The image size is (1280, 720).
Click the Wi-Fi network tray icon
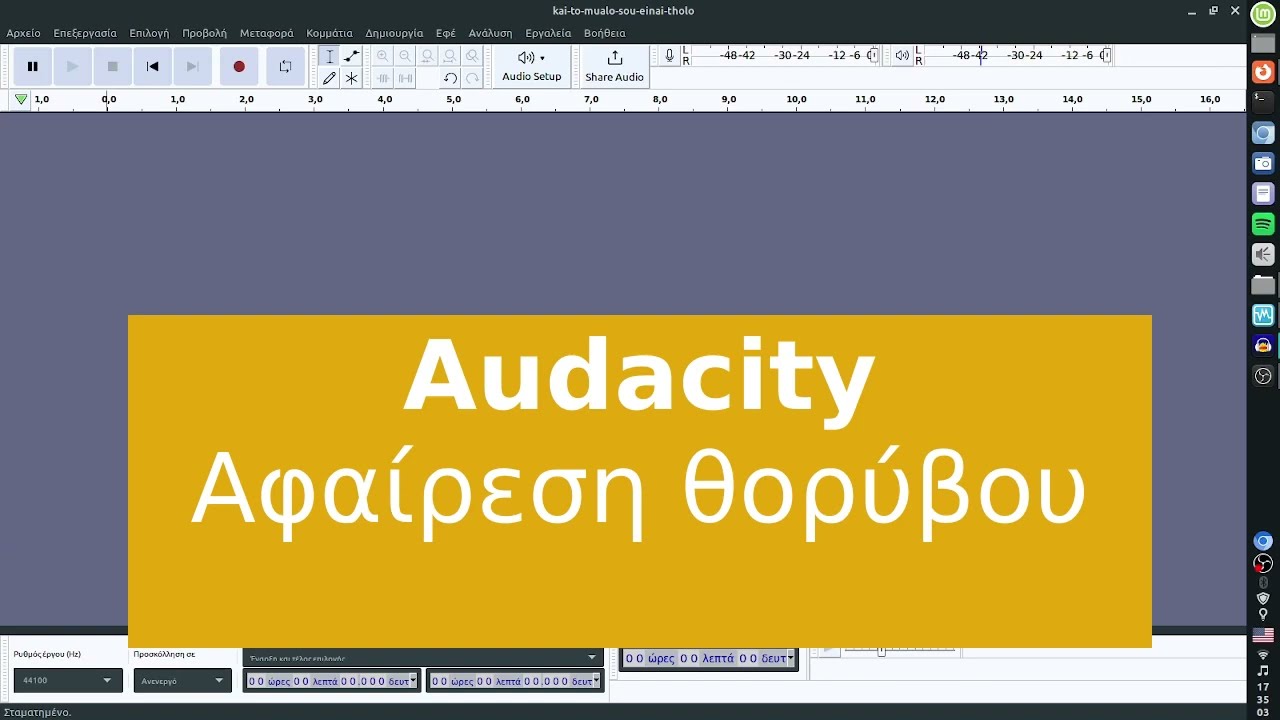[x=1263, y=655]
